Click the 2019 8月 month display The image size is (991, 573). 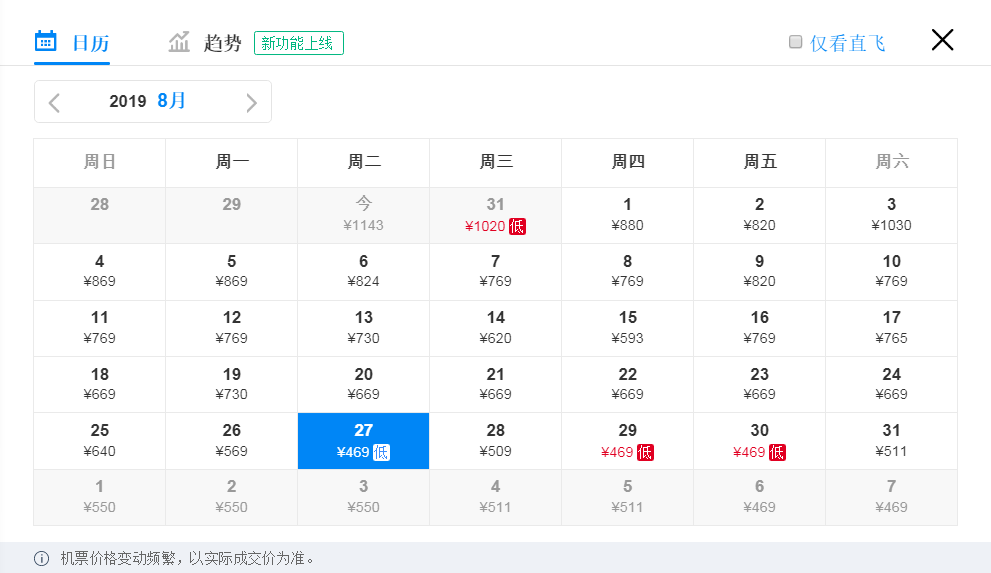tap(147, 101)
